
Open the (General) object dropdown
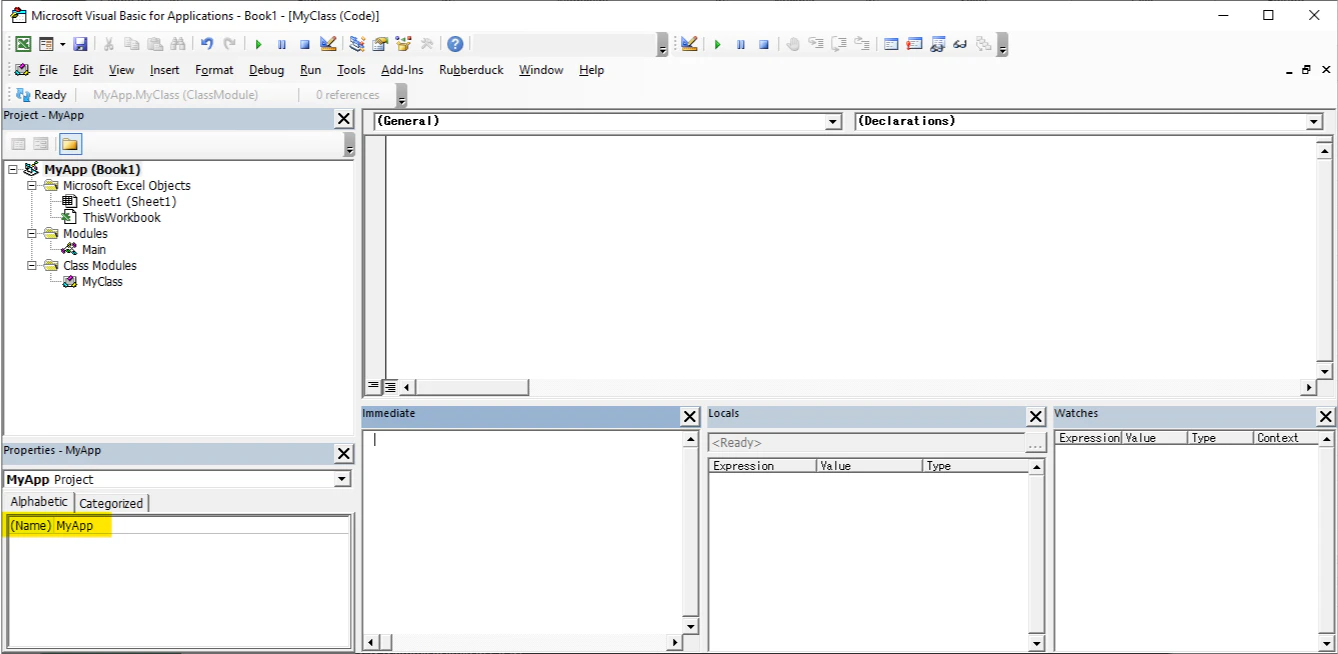tap(833, 122)
